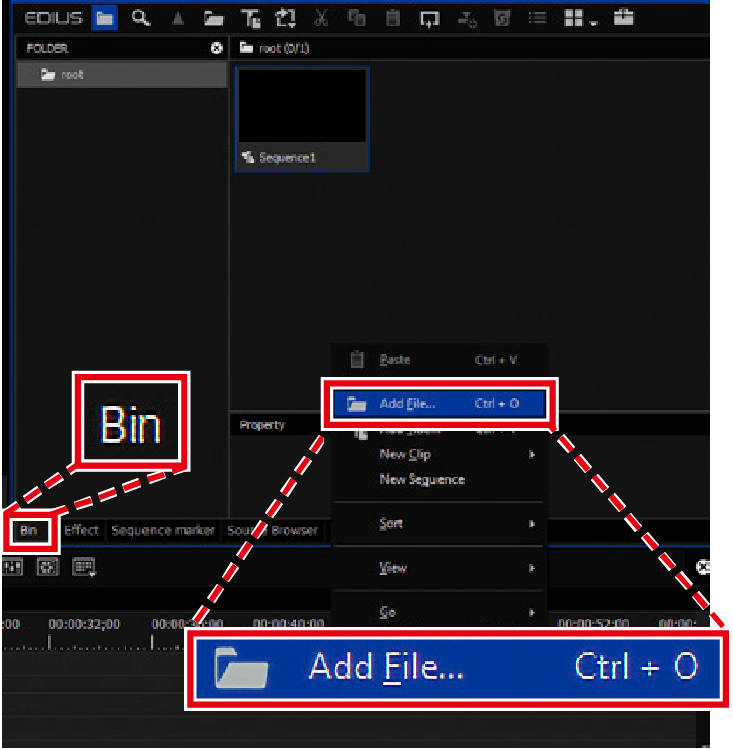Click the clipboard Paste icon in bin toolbar
The image size is (733, 749).
(x=393, y=18)
